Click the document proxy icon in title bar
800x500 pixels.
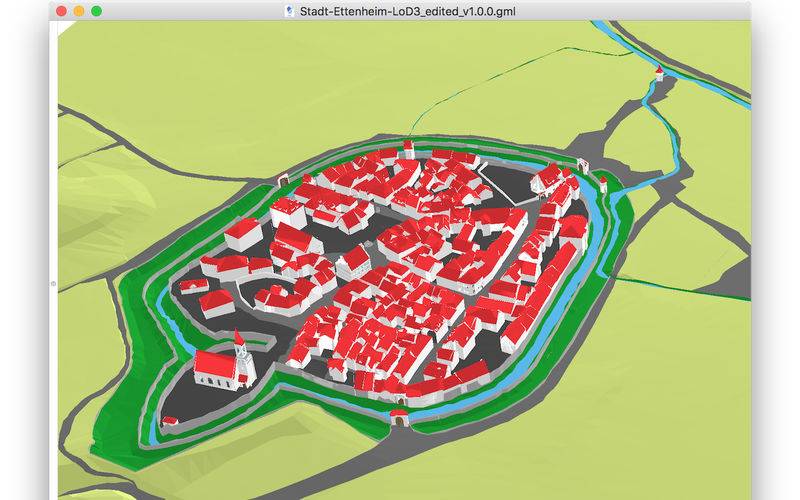pos(290,11)
